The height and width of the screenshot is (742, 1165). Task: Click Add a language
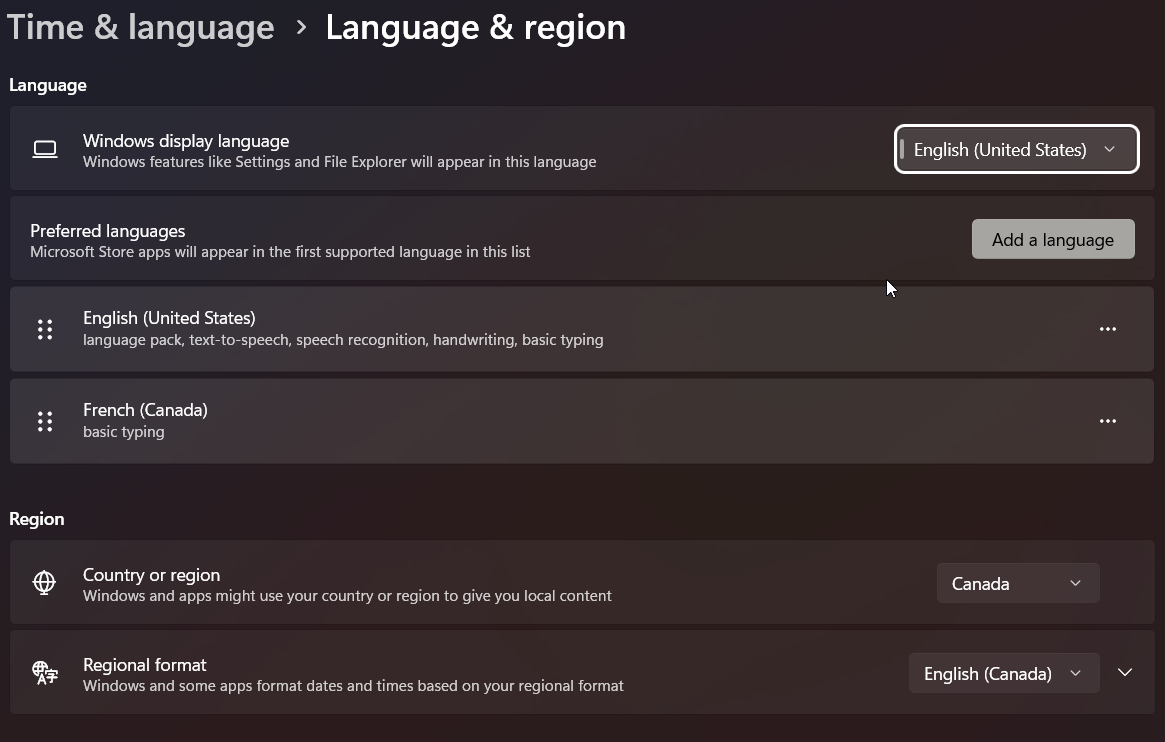[1052, 239]
